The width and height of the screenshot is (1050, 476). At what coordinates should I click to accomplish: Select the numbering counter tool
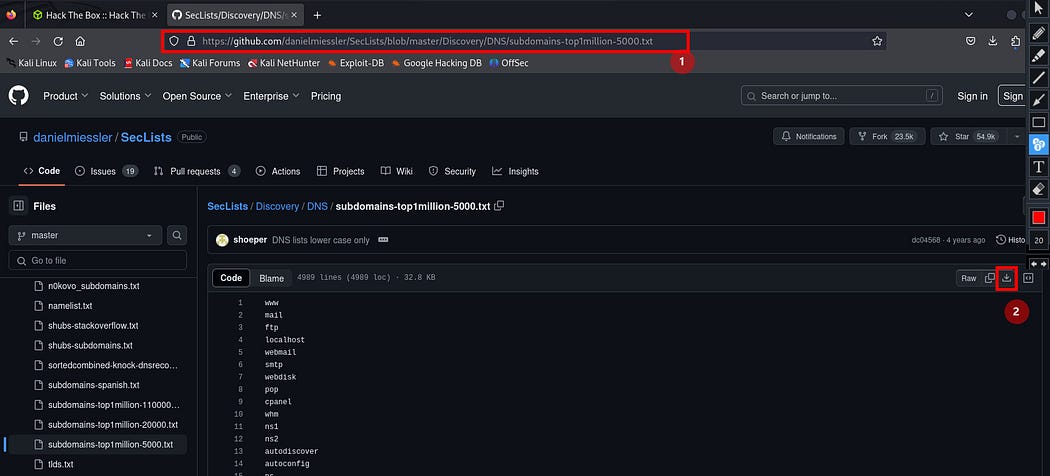[1039, 144]
